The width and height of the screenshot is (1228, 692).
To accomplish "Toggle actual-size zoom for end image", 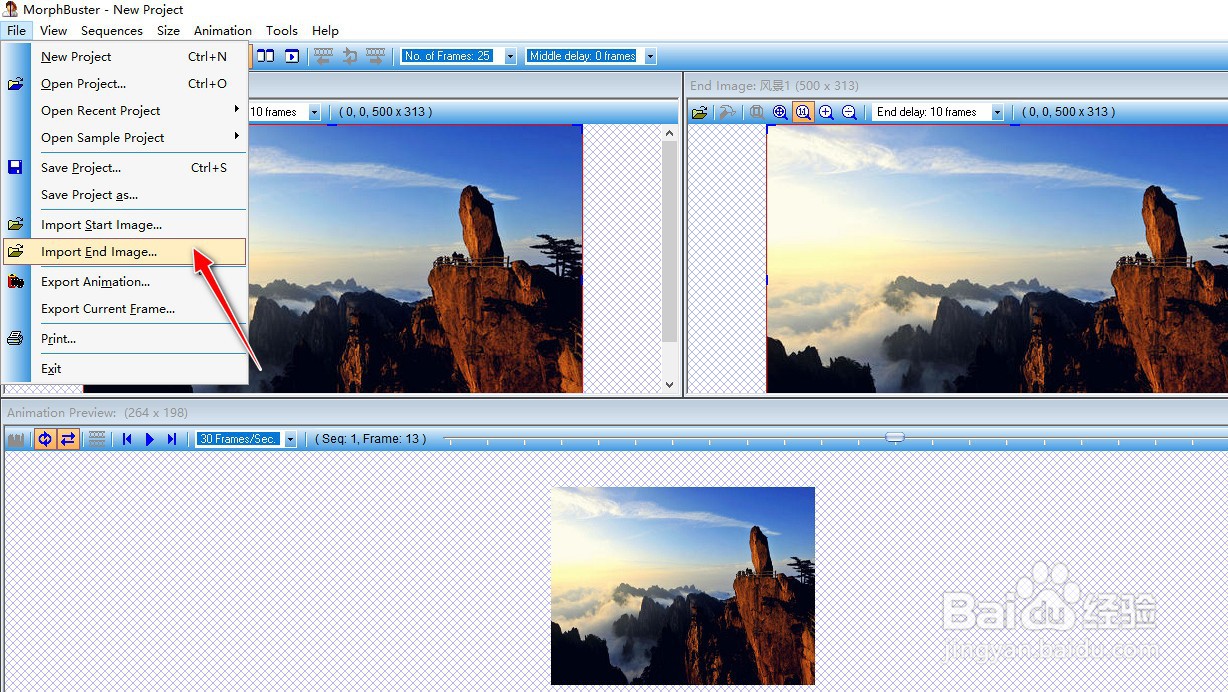I will coord(803,112).
